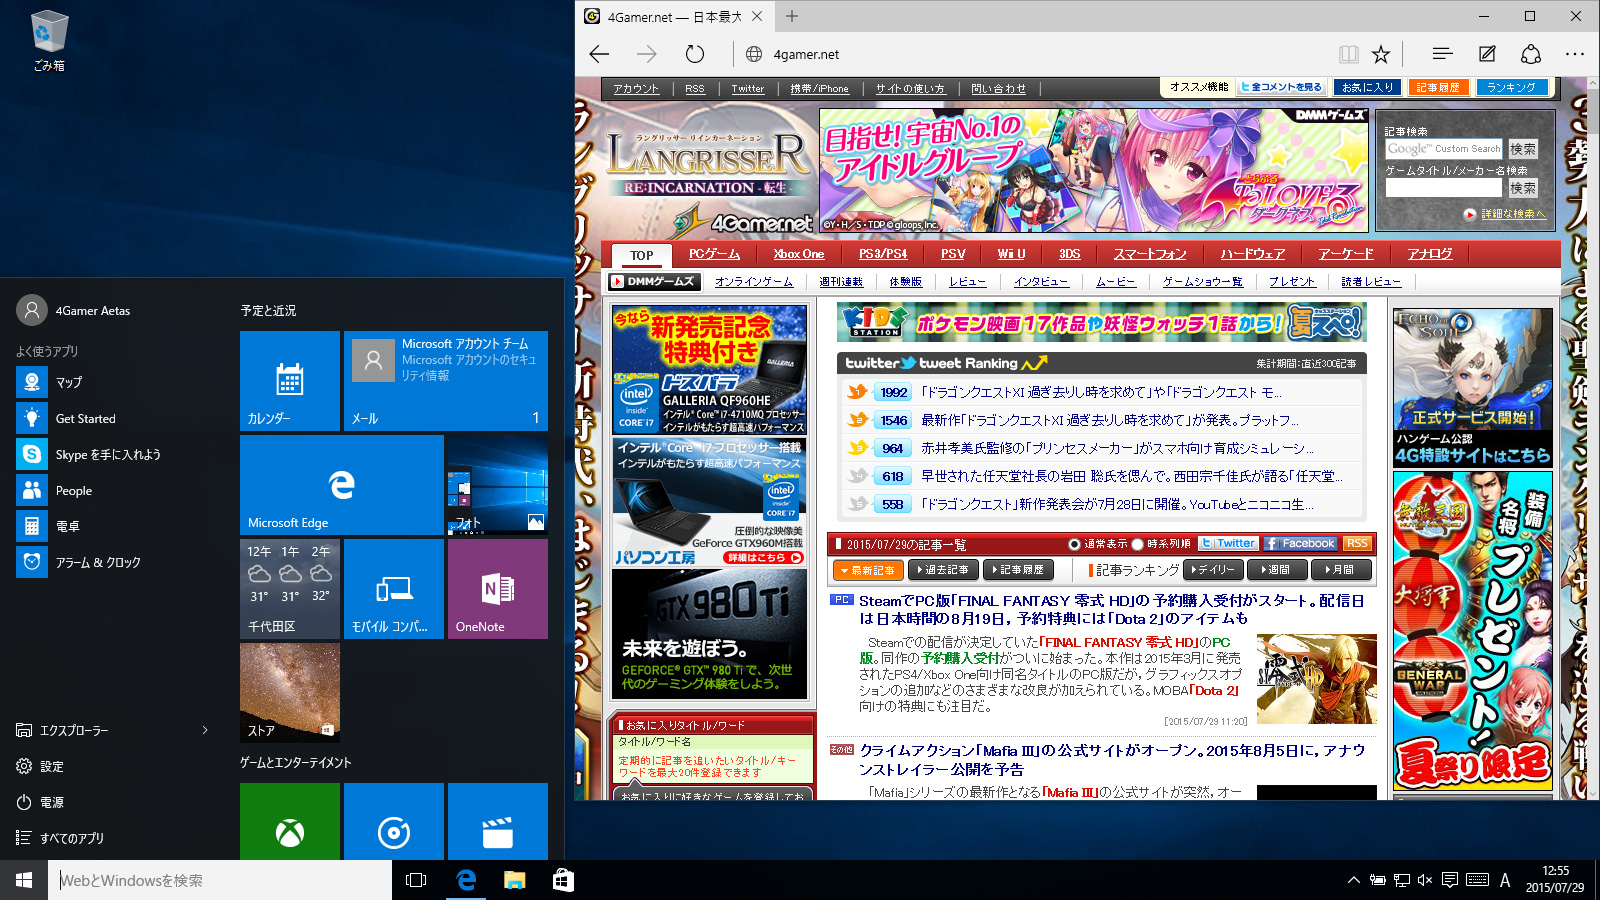The width and height of the screenshot is (1600, 900).
Task: Launch Edge from the taskbar
Action: pos(466,880)
